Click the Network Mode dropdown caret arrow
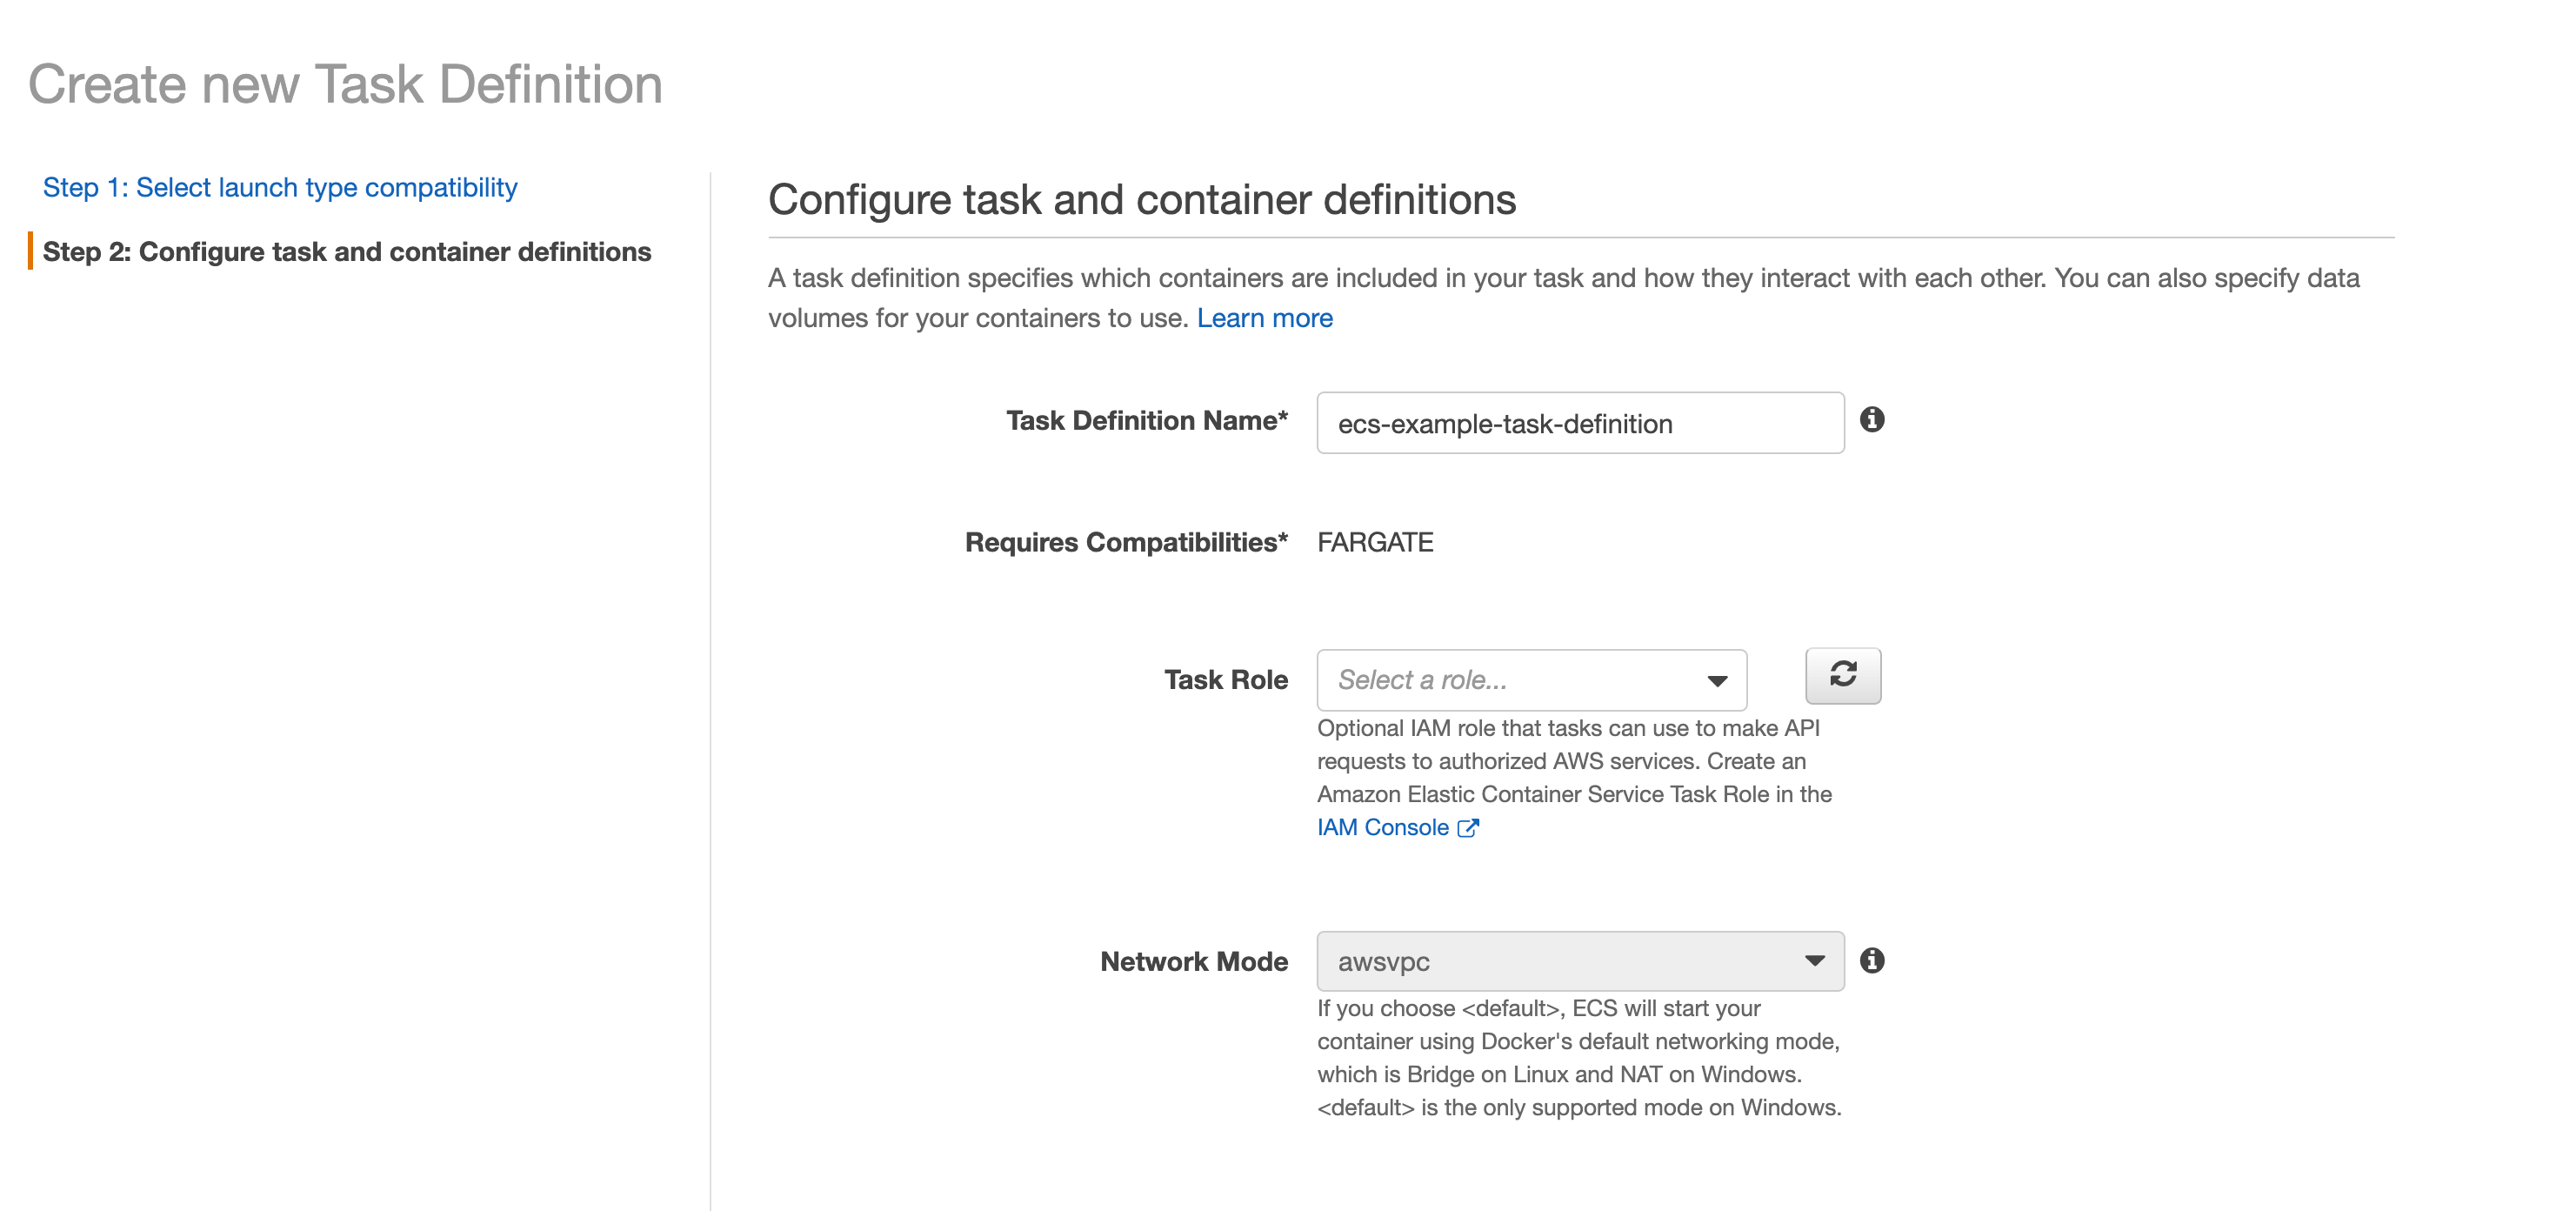 tap(1814, 961)
